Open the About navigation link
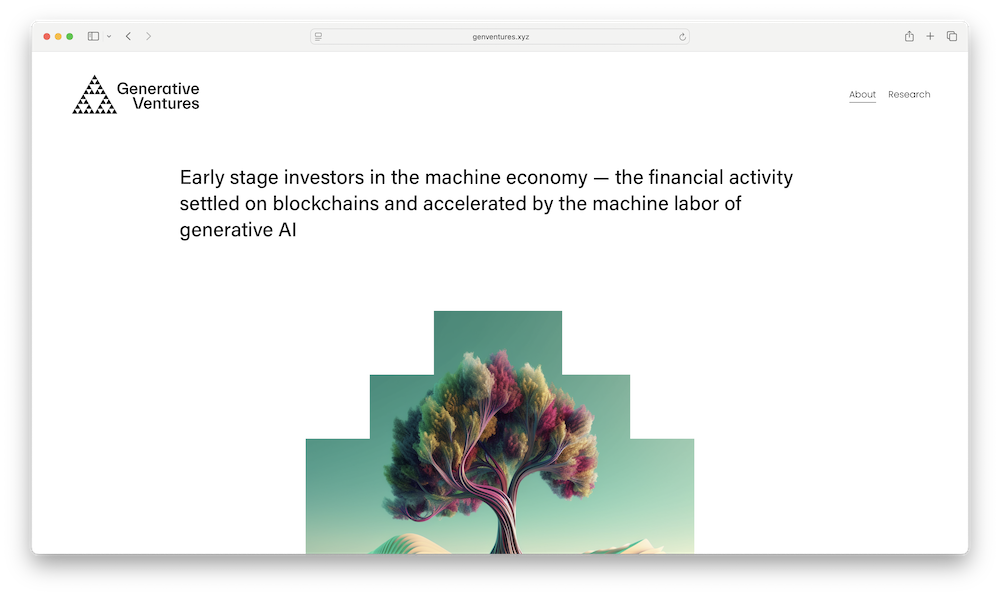 (862, 94)
